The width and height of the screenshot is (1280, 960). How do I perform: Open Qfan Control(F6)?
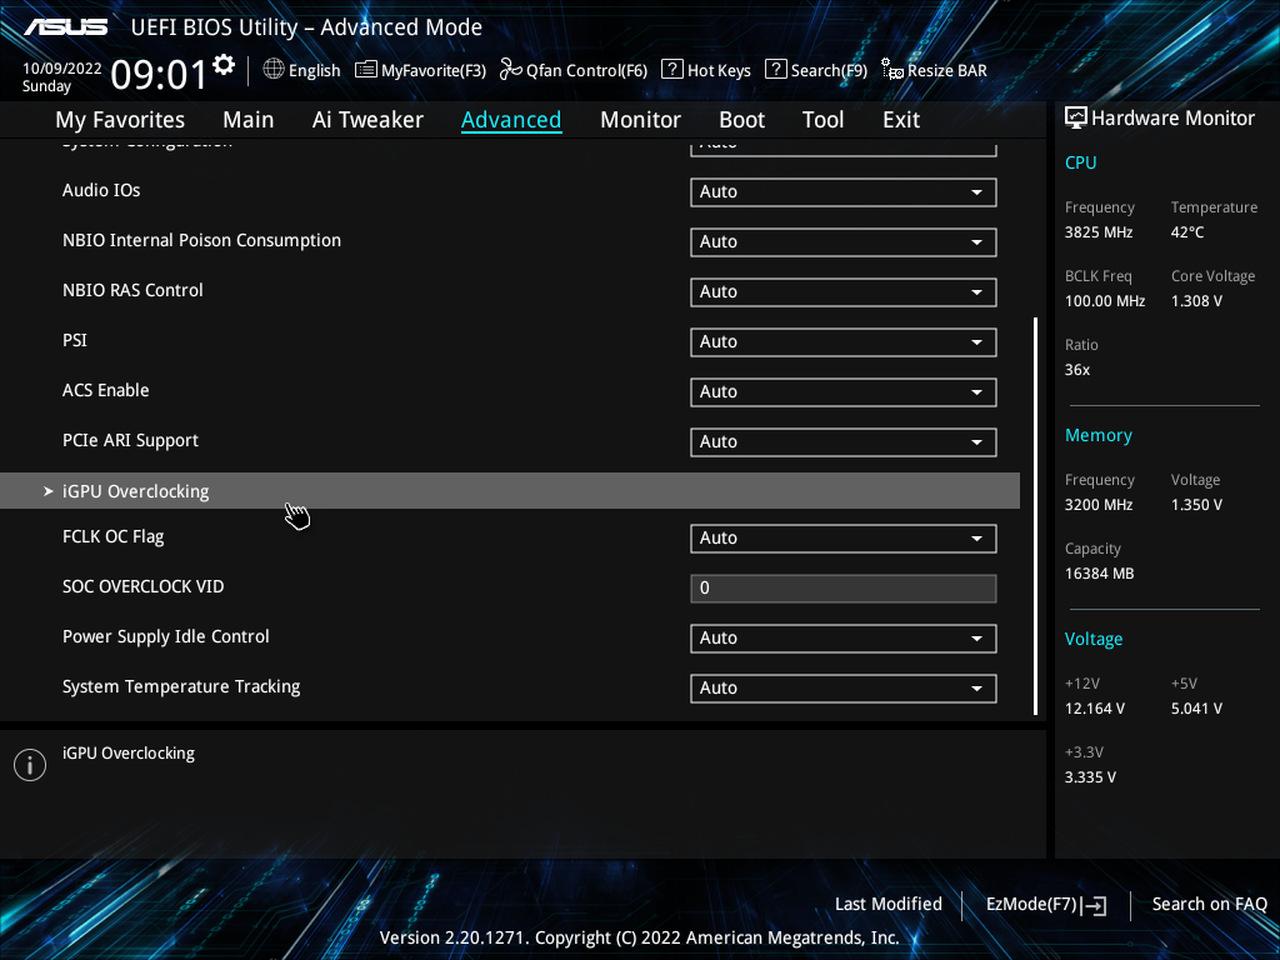(x=574, y=70)
